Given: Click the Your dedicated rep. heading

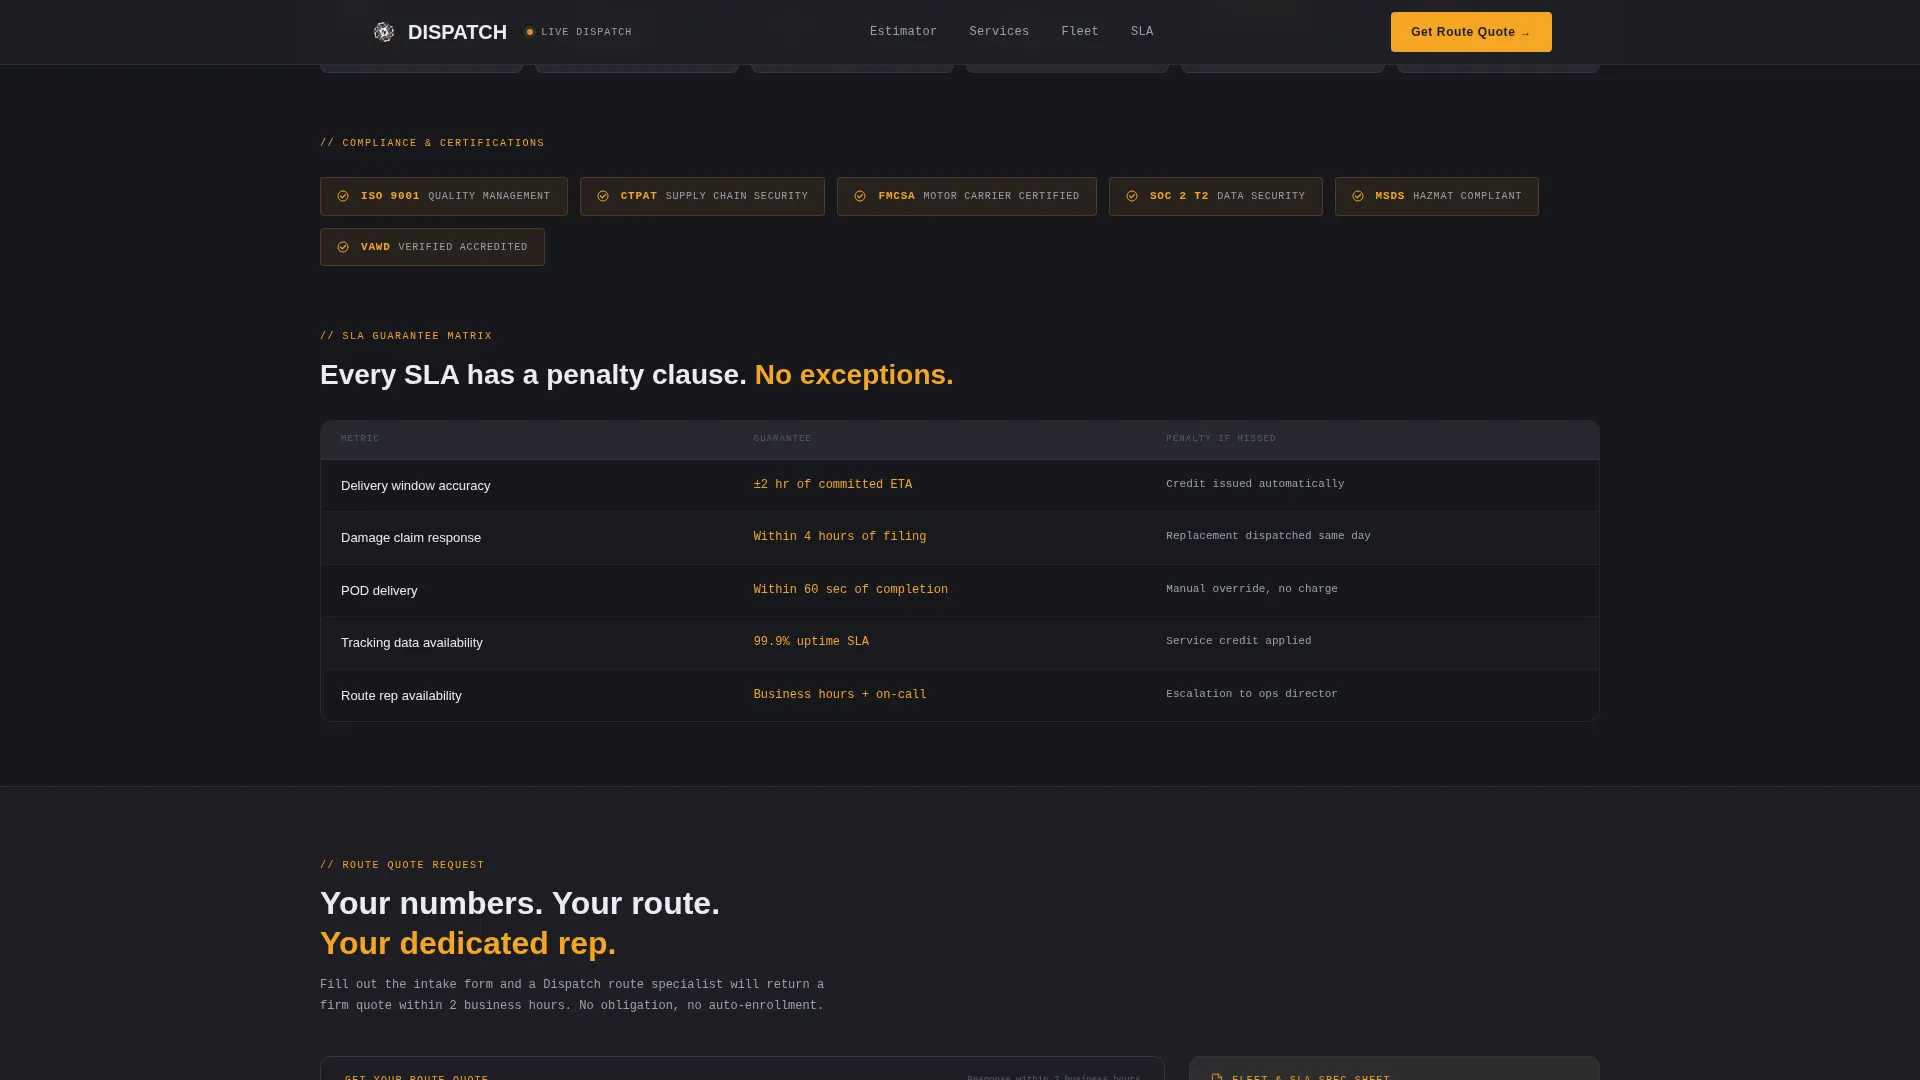Looking at the screenshot, I should [468, 943].
